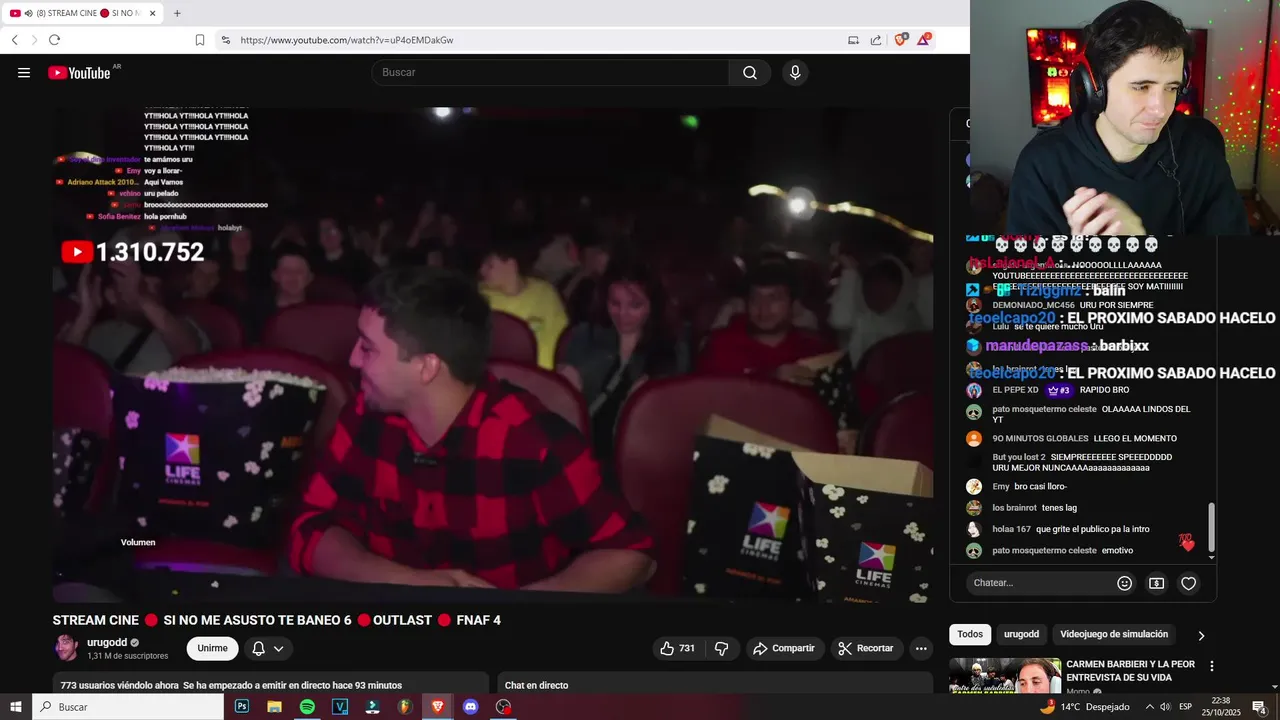
Task: Open the Super Chat dollar icon
Action: (x=1156, y=583)
